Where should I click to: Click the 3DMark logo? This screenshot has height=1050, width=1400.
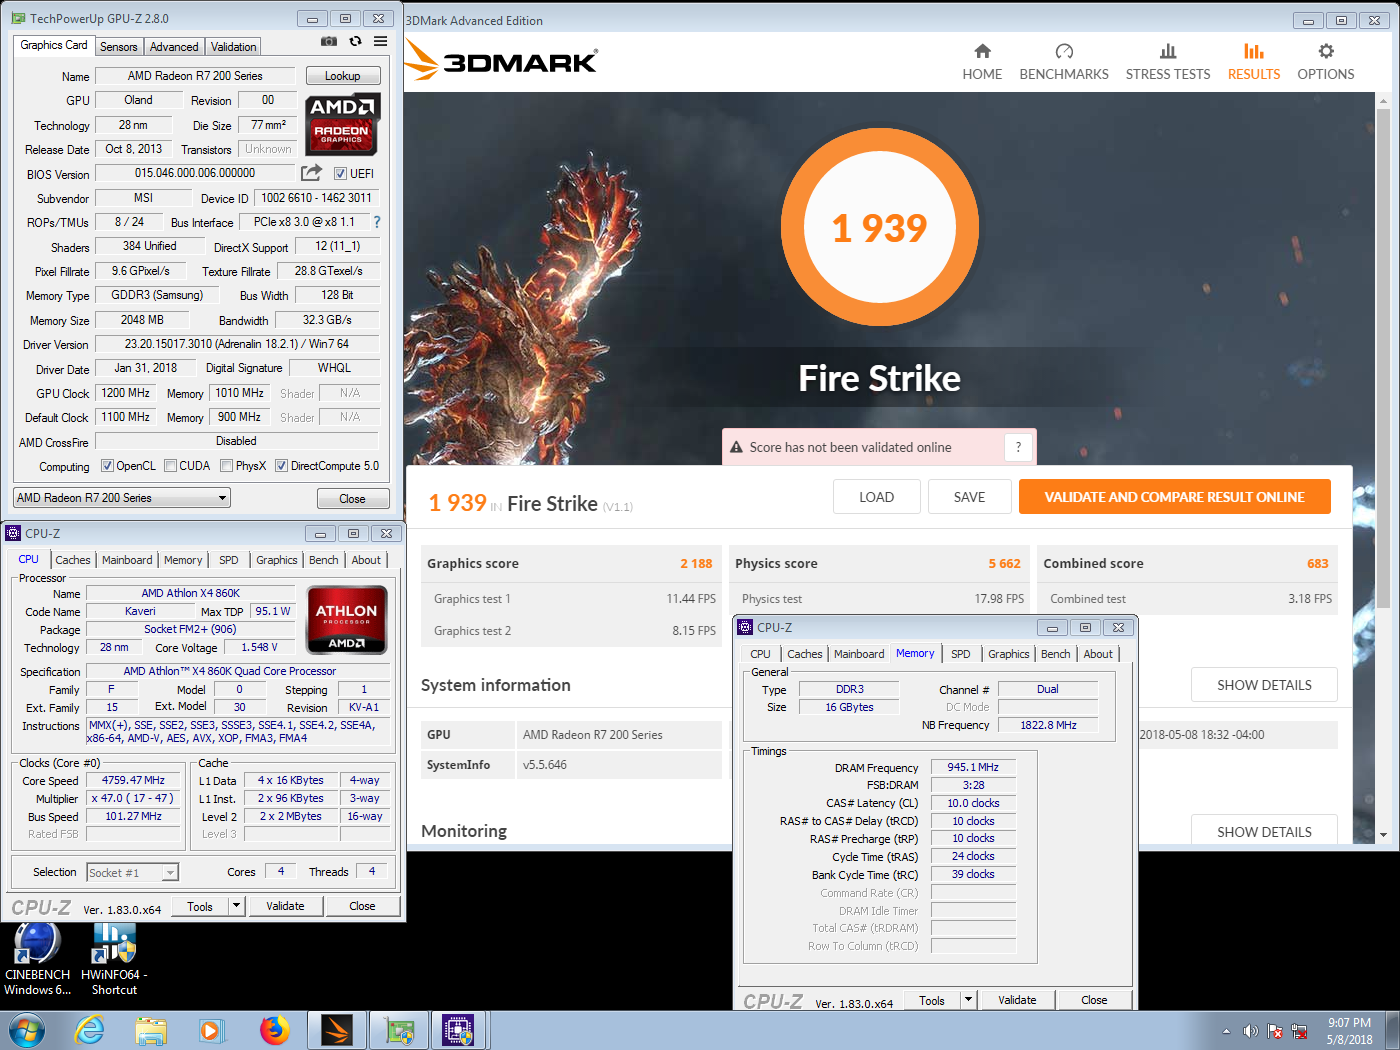501,61
